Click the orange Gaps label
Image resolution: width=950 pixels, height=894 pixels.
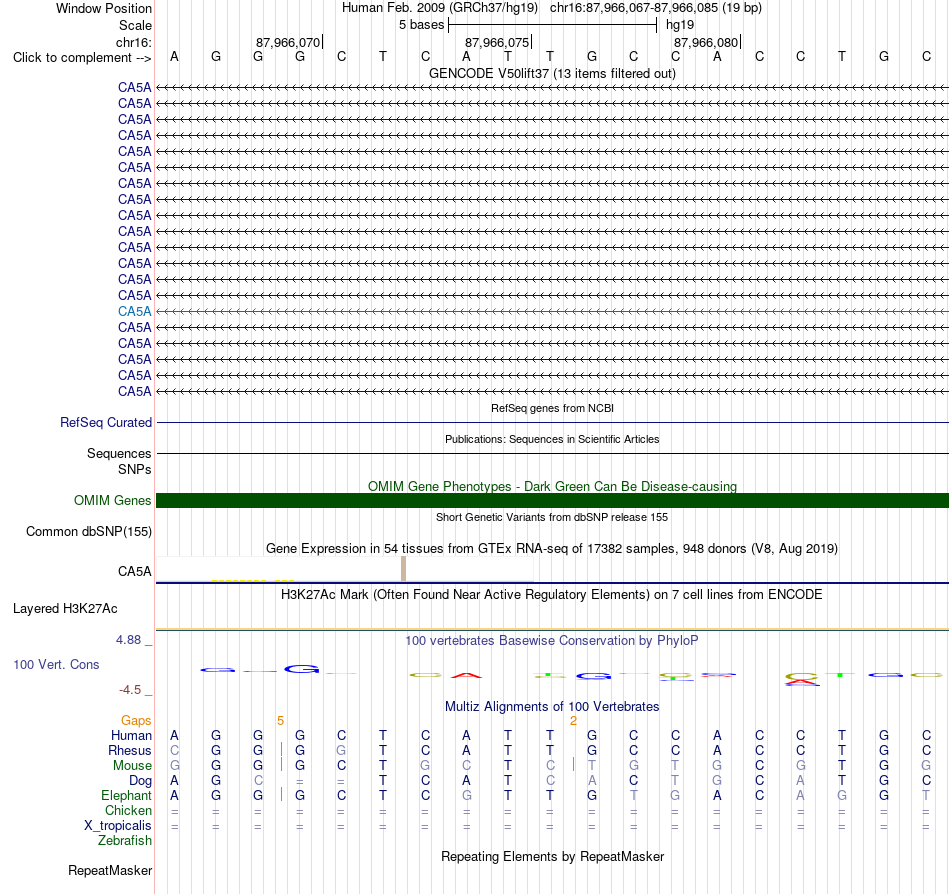click(x=136, y=720)
